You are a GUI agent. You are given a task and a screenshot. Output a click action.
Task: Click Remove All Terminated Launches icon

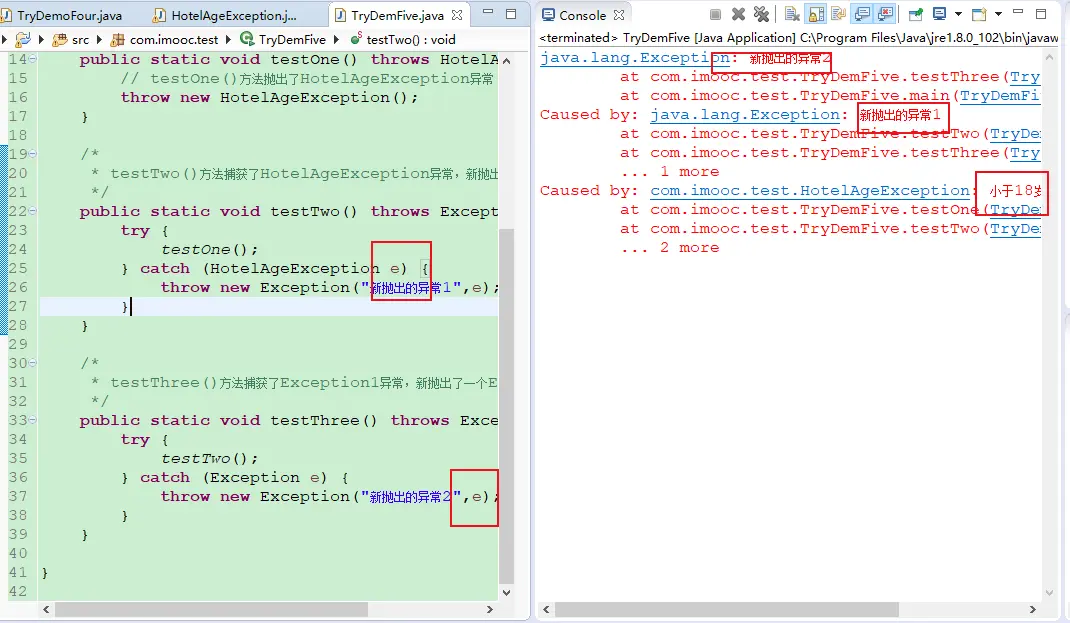[761, 15]
